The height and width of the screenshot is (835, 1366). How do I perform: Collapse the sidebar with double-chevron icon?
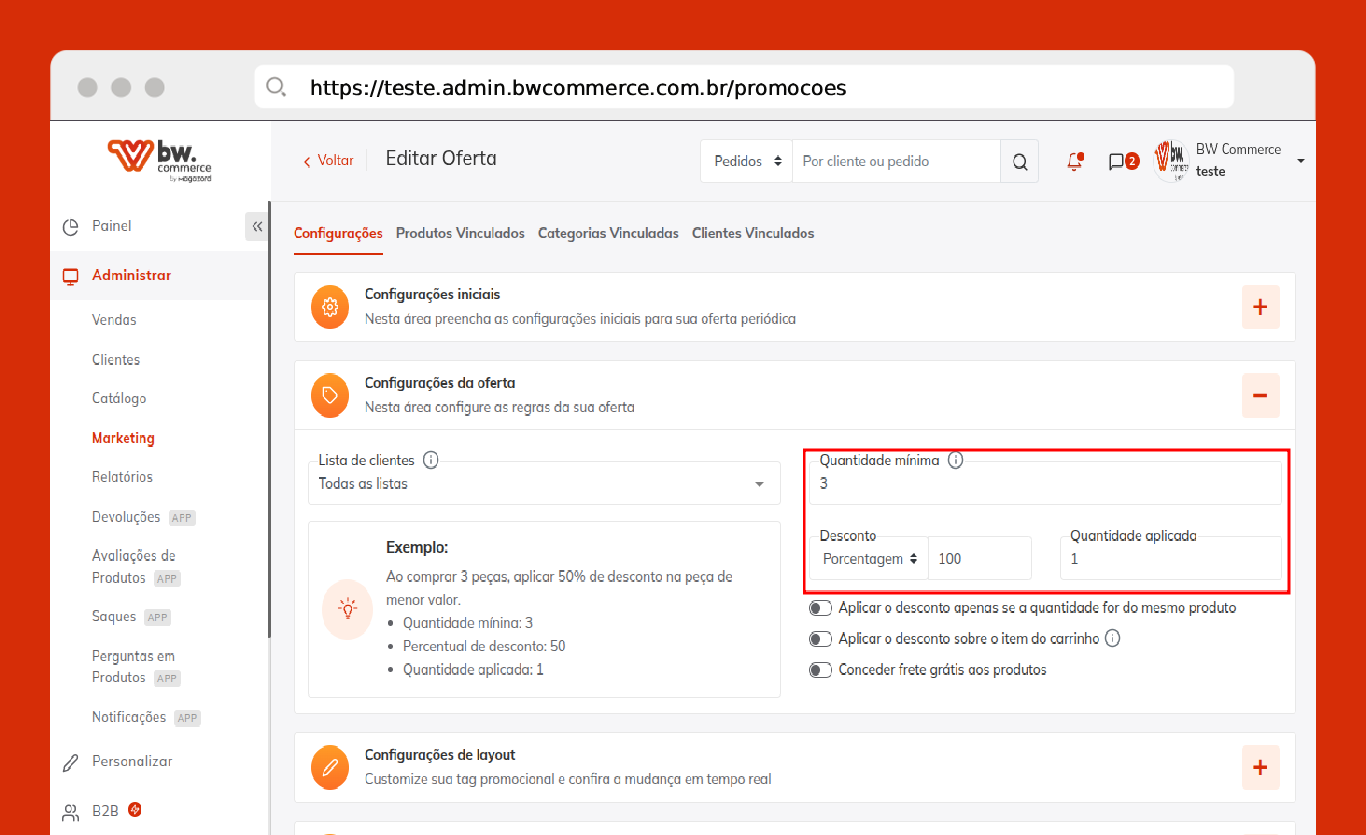257,227
